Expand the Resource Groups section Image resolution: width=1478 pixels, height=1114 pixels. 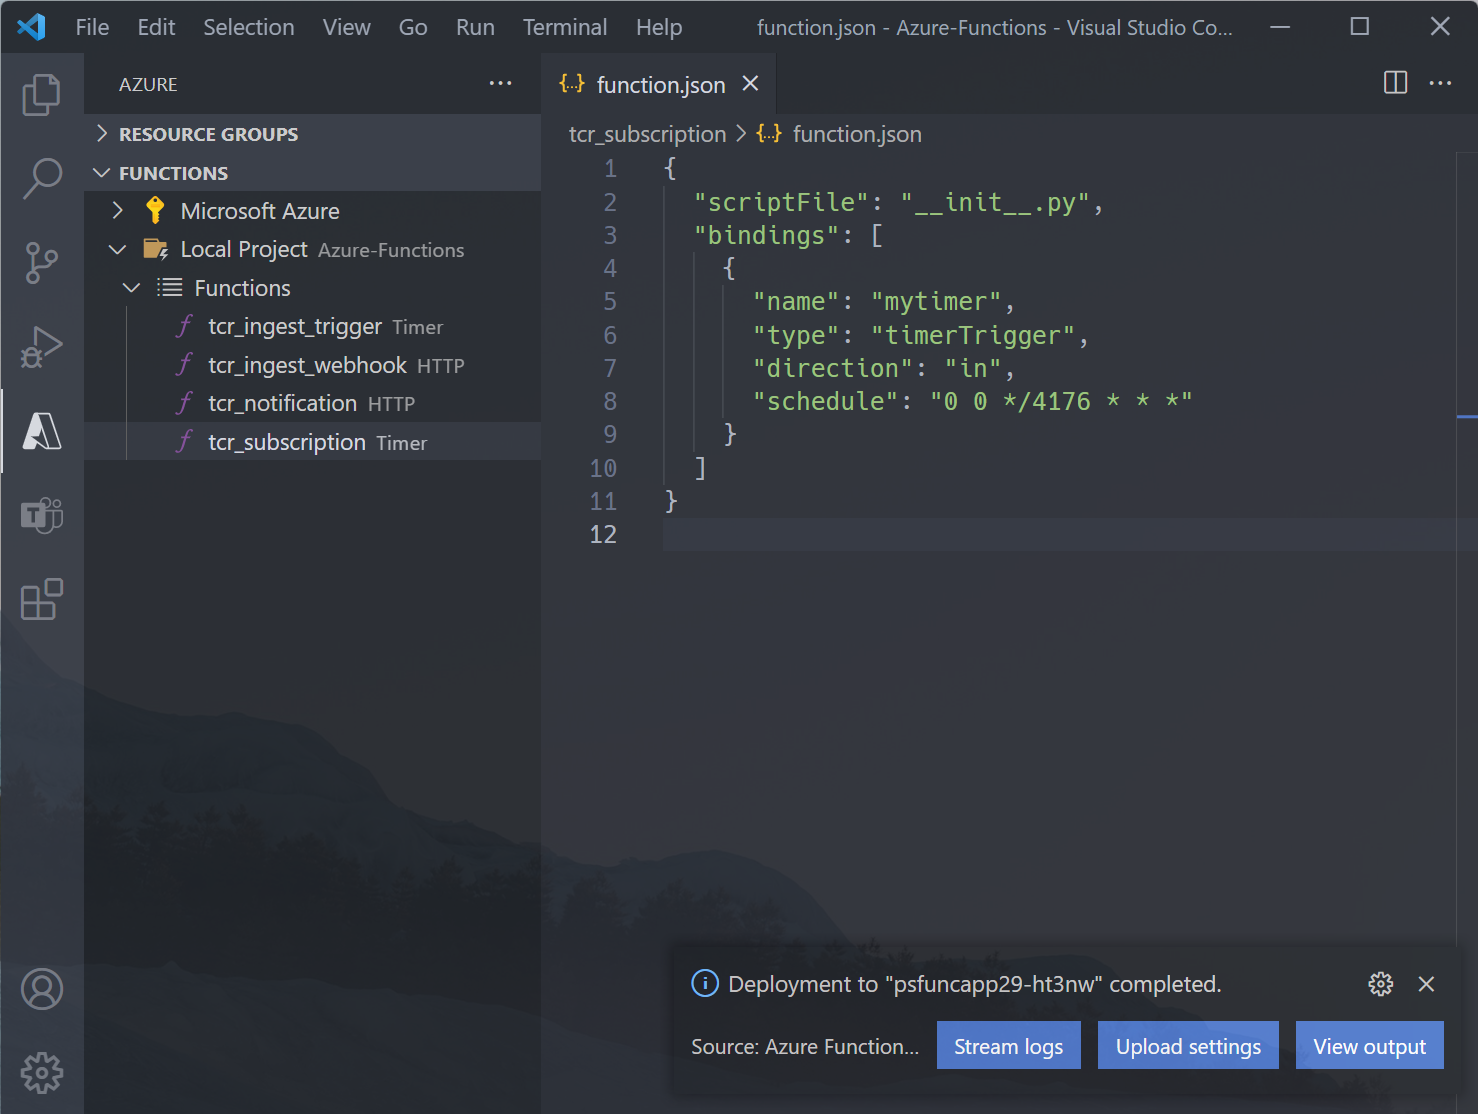(x=312, y=134)
